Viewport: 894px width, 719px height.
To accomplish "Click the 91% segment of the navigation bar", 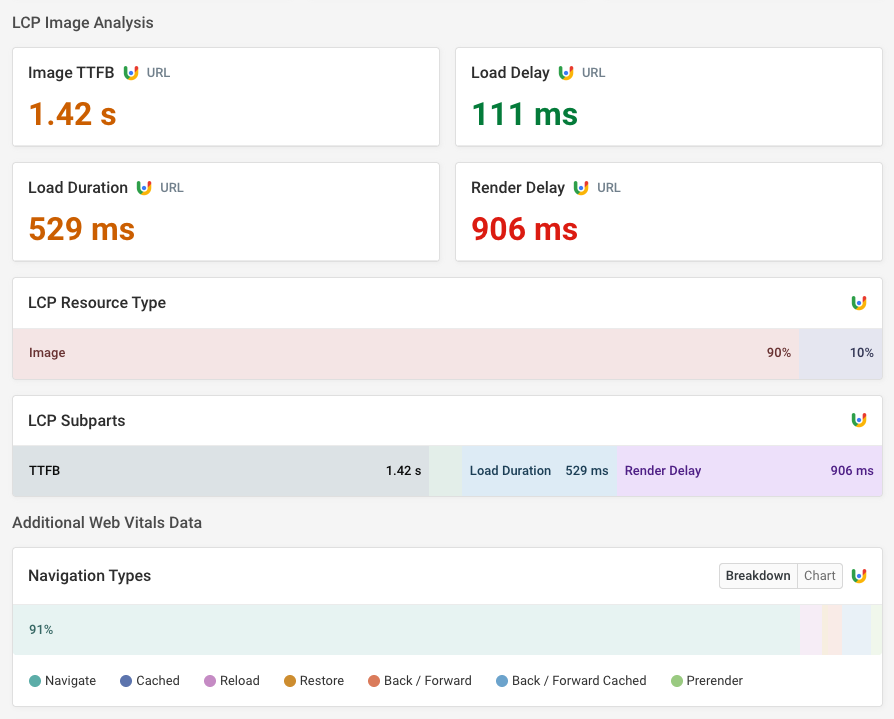I will [x=400, y=629].
